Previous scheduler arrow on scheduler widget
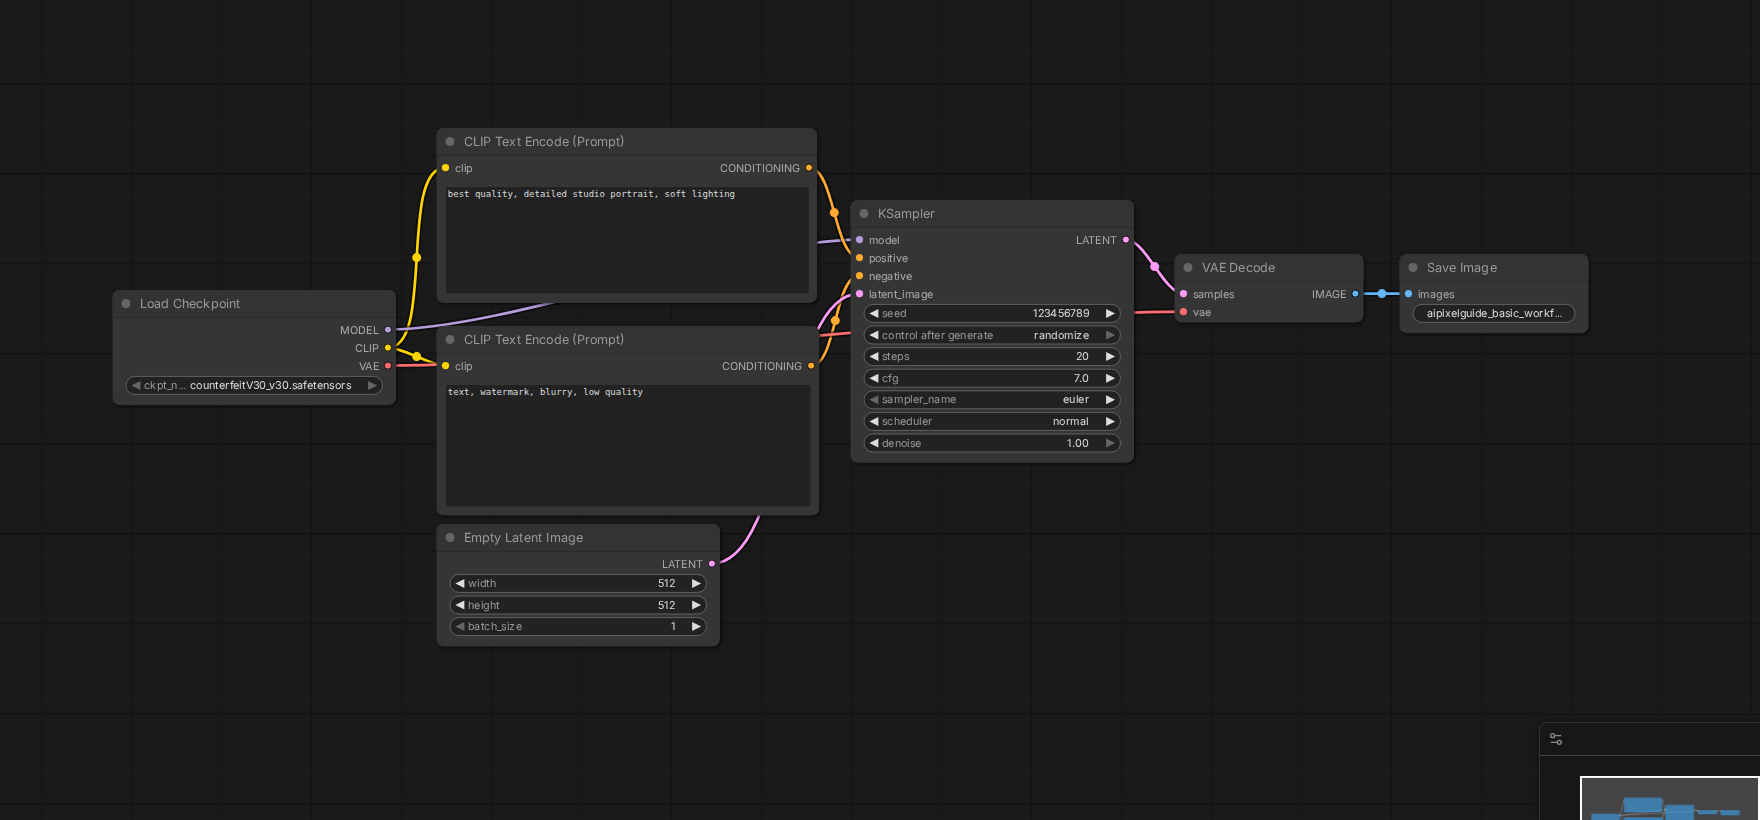 tap(874, 421)
